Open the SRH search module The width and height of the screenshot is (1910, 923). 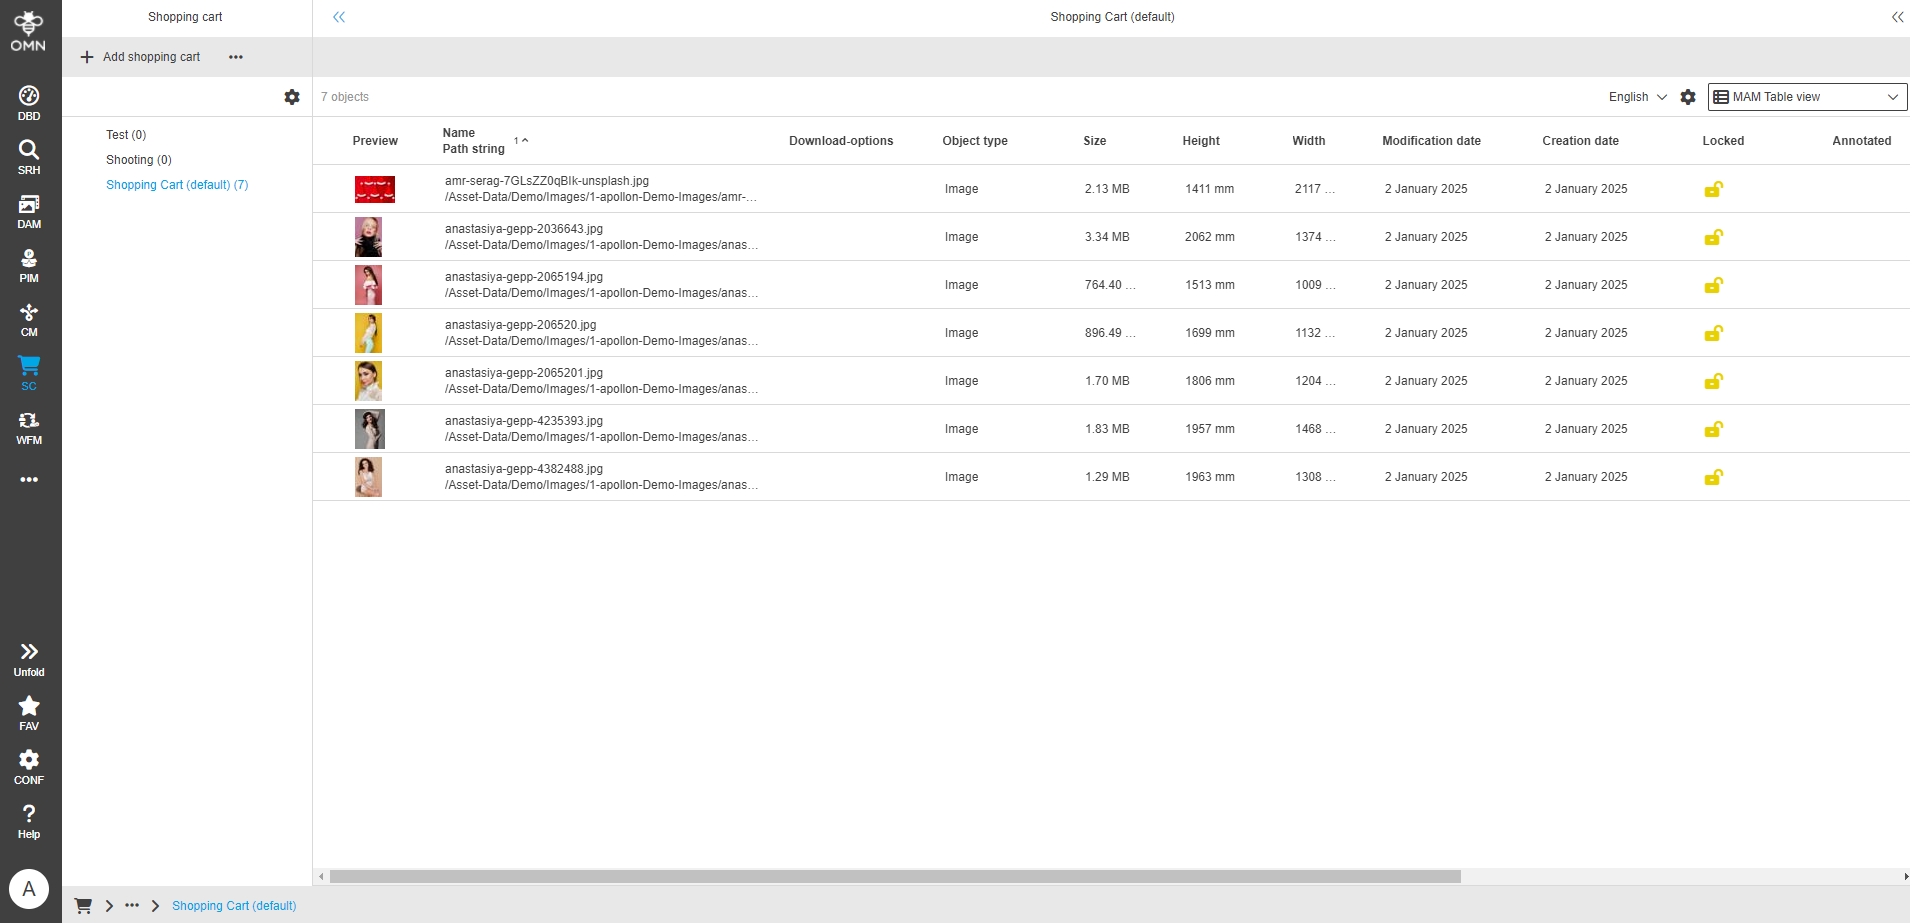pyautogui.click(x=29, y=157)
